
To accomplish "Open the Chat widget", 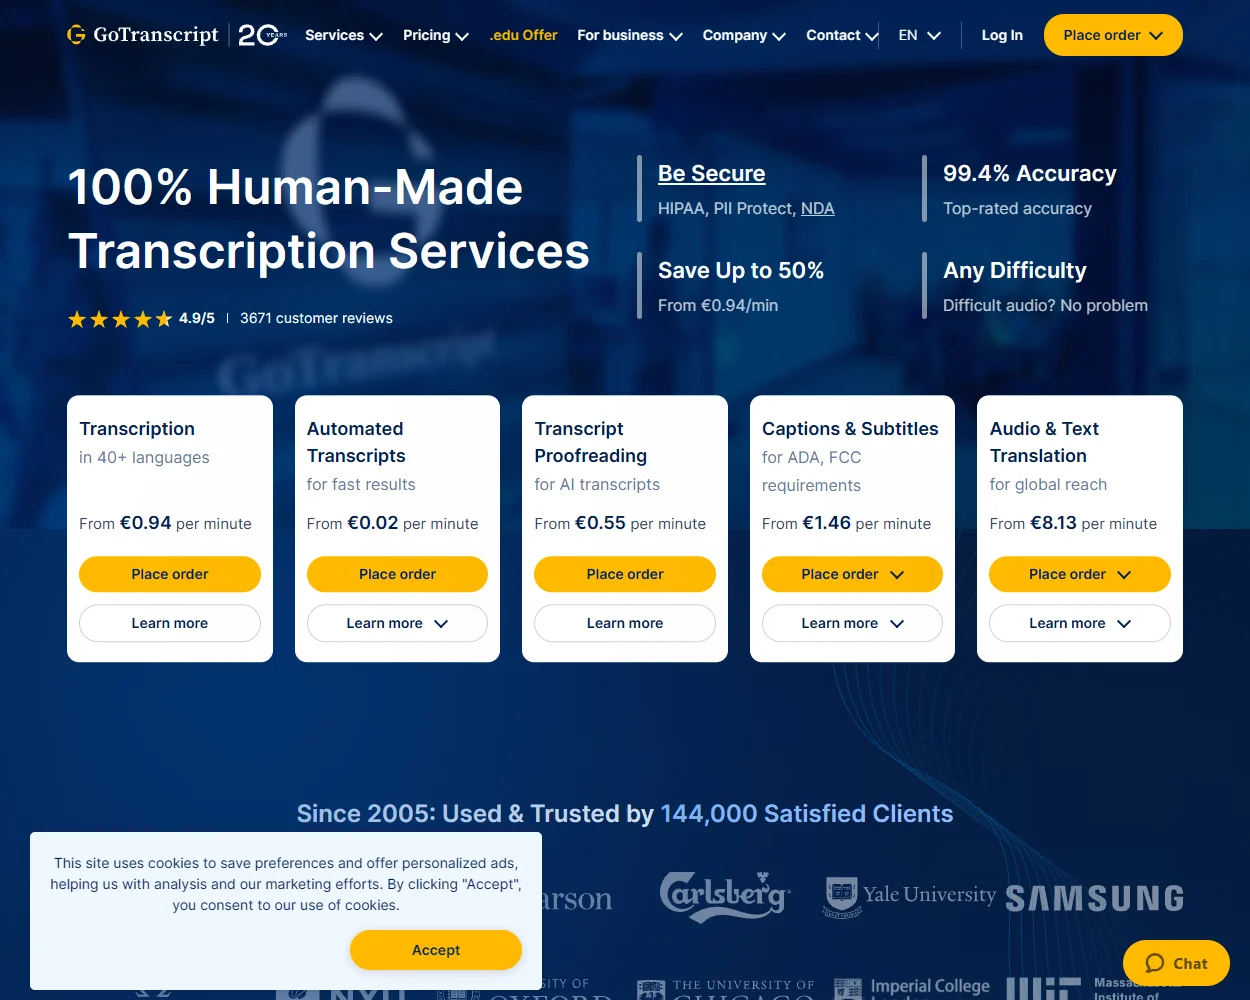I will [1176, 963].
